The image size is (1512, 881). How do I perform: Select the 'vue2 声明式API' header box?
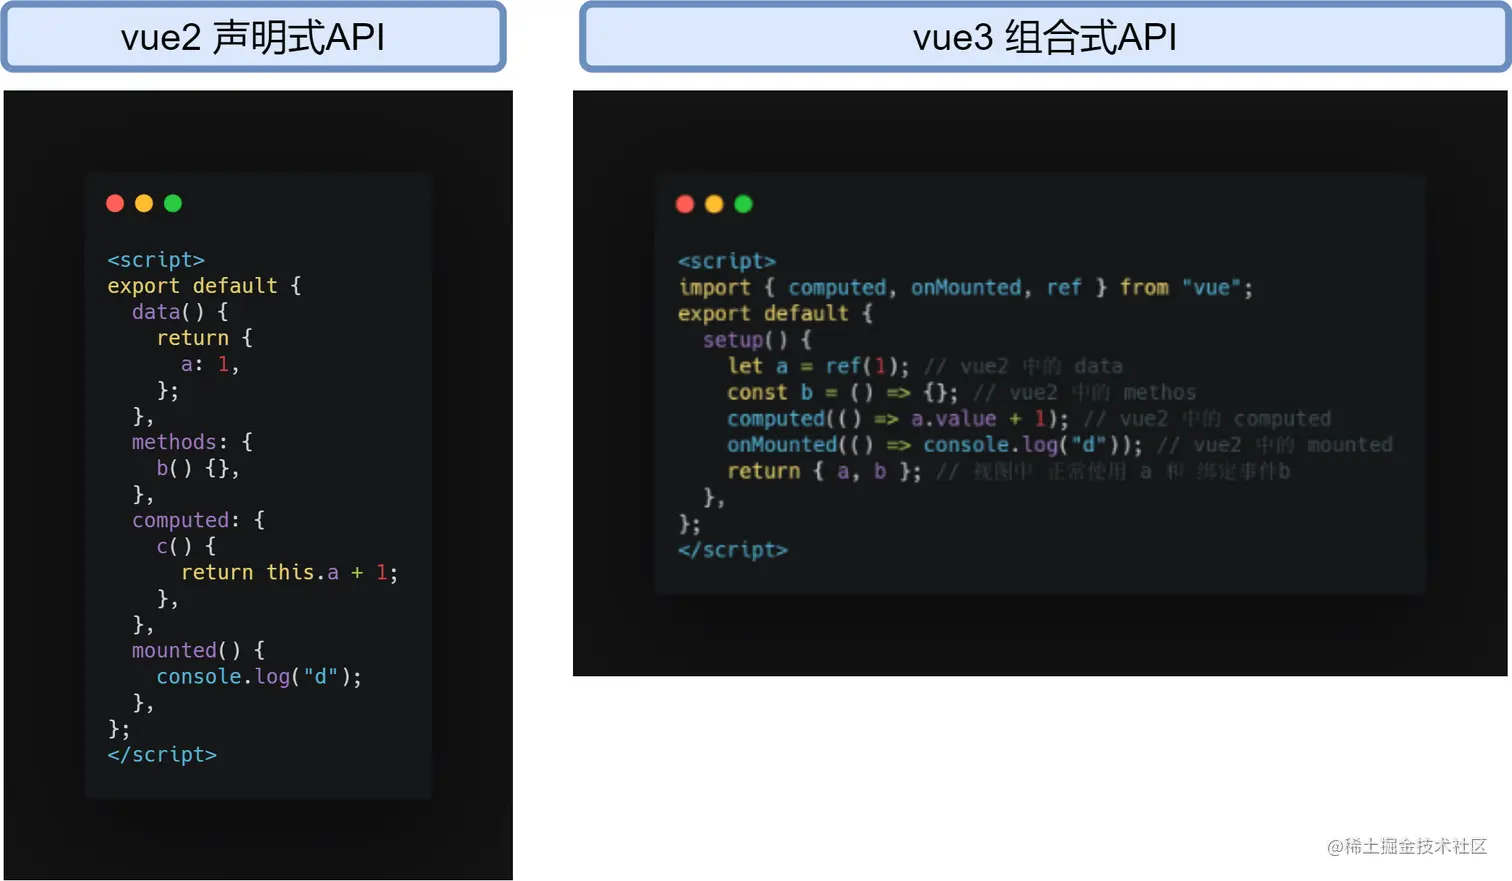[x=254, y=37]
